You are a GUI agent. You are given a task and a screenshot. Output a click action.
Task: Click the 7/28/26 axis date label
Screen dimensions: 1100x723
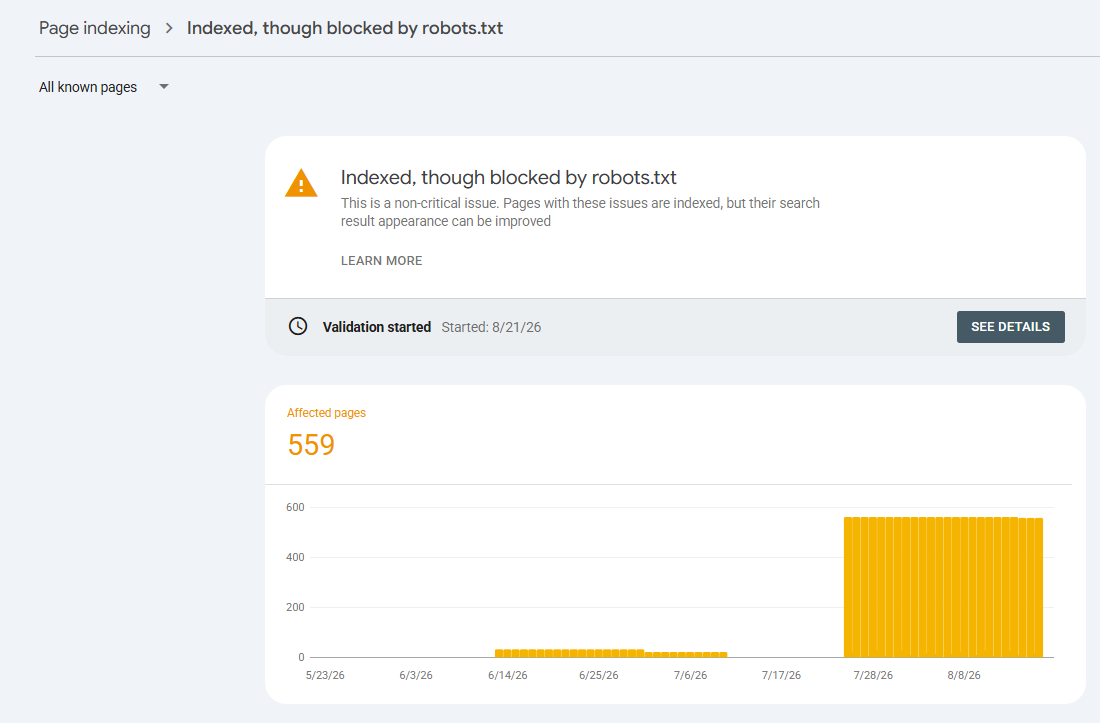click(x=873, y=675)
